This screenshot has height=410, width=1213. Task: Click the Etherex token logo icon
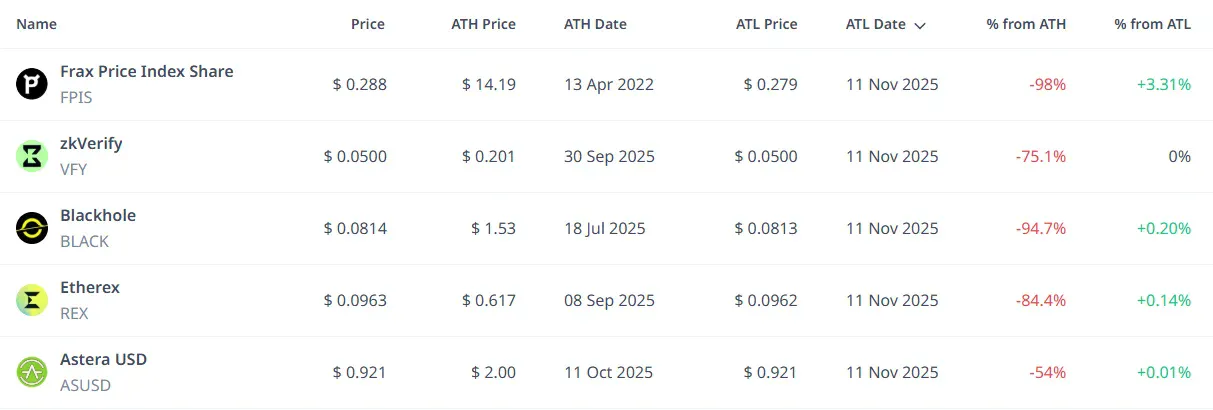[x=32, y=300]
